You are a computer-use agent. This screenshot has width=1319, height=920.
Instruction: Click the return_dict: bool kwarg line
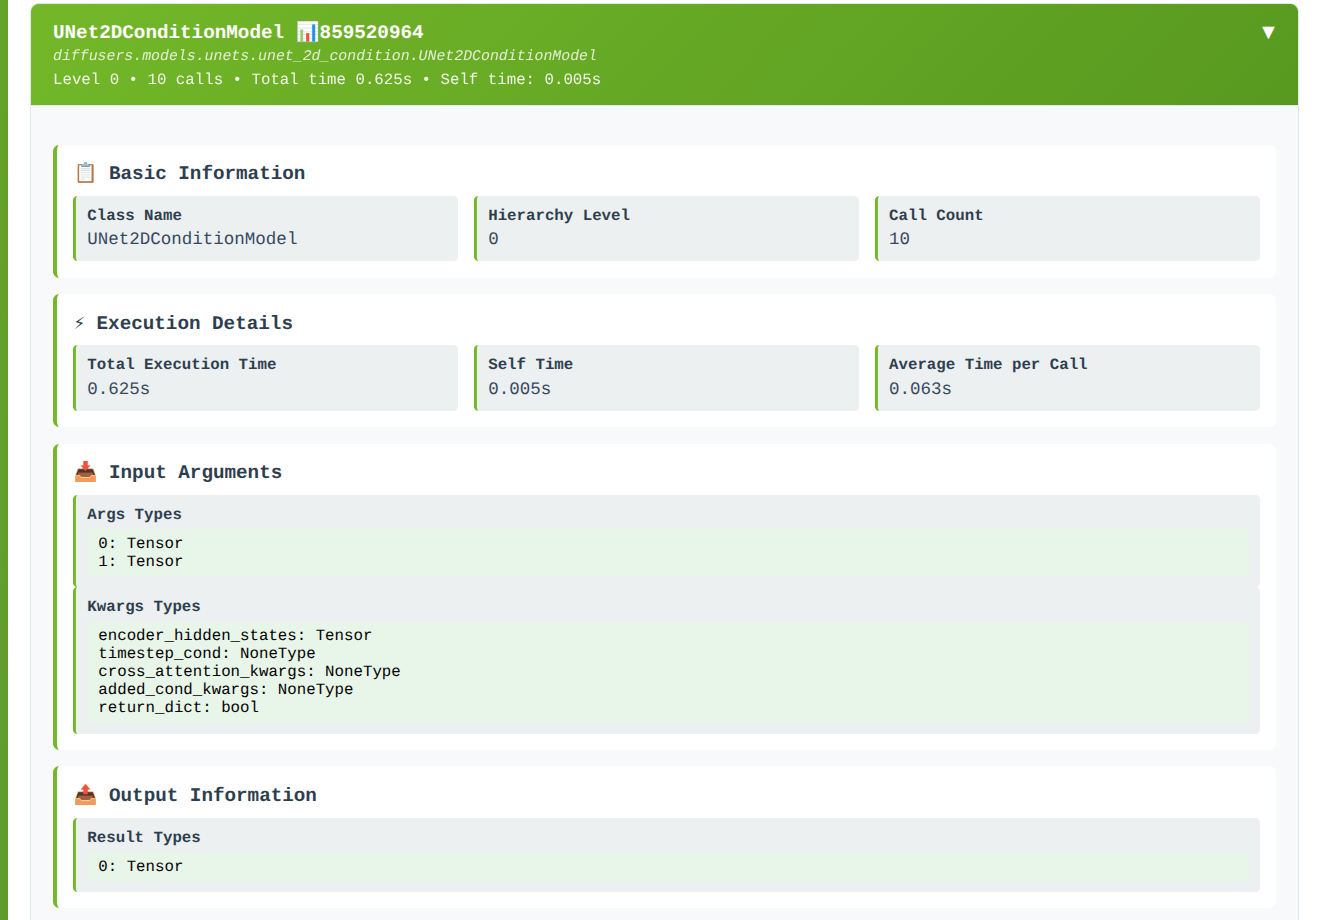tap(178, 707)
